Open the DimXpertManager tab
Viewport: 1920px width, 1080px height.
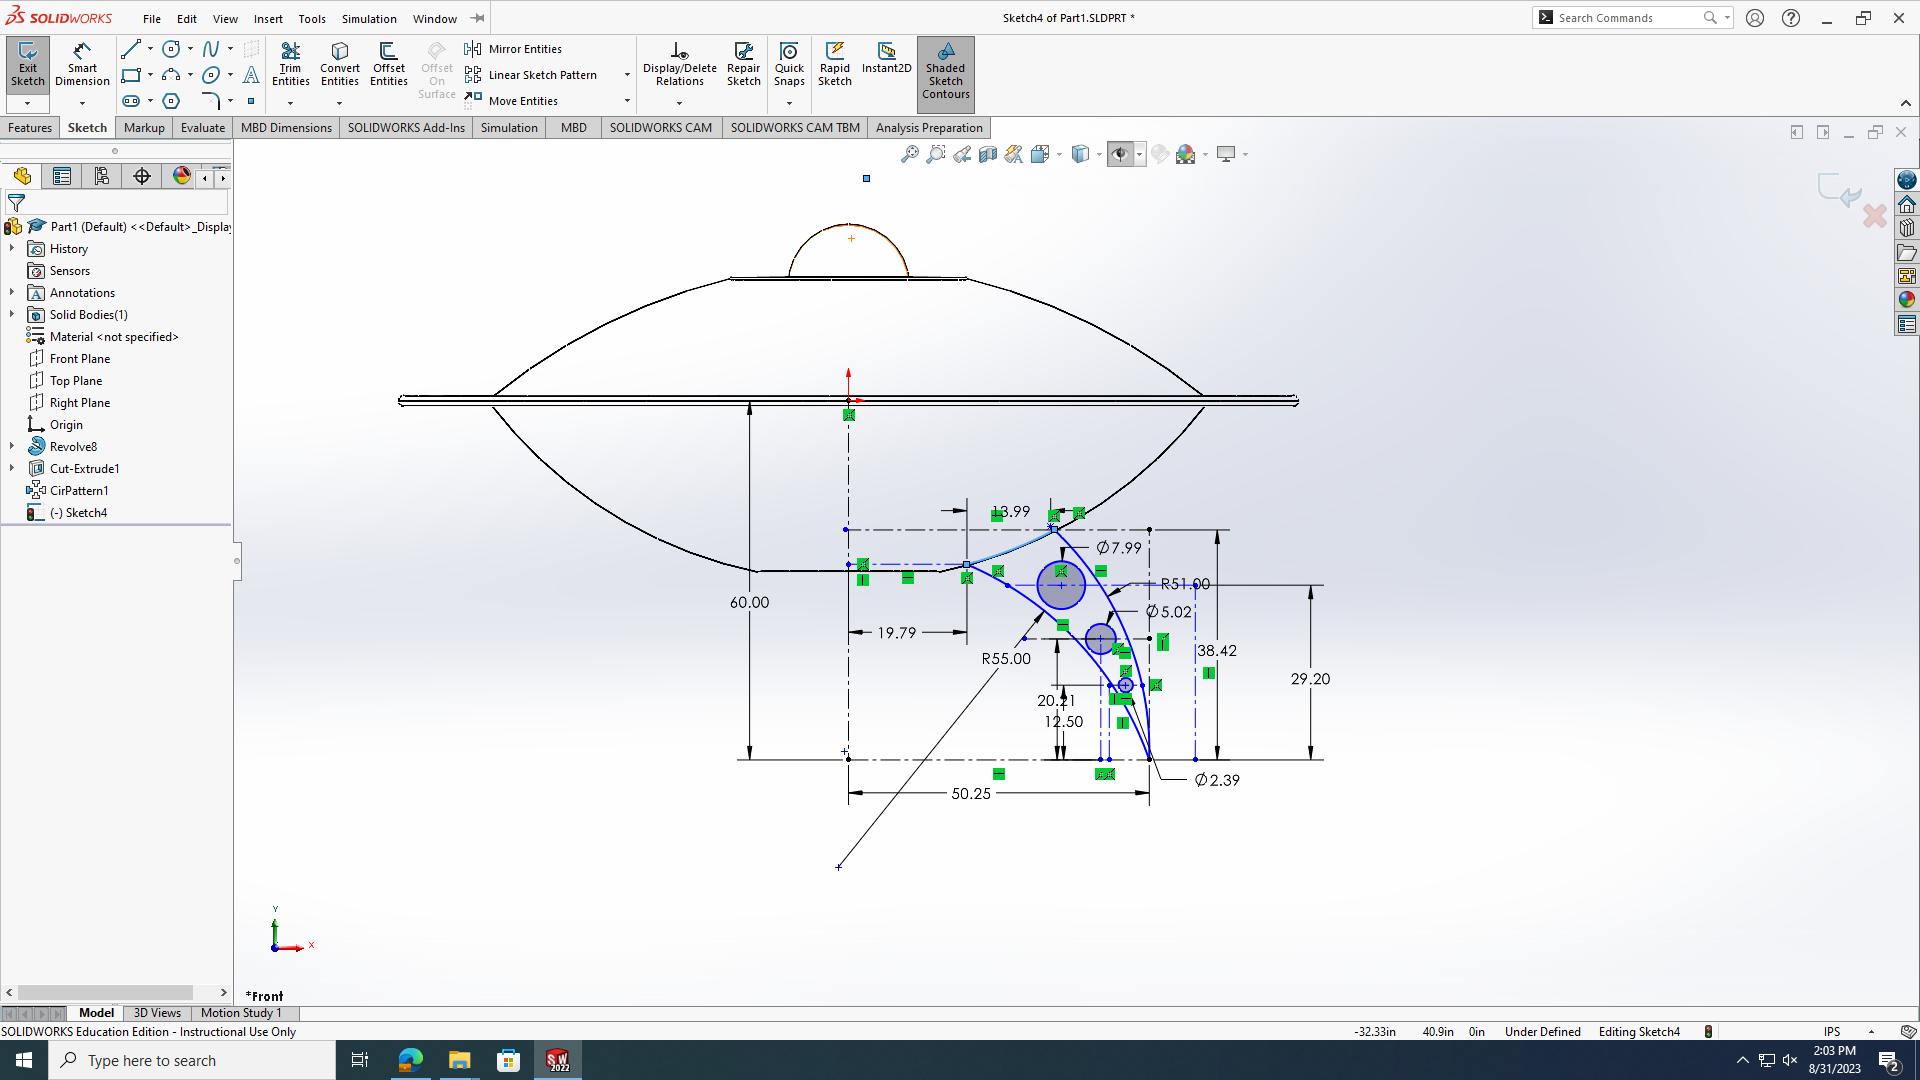pos(142,176)
